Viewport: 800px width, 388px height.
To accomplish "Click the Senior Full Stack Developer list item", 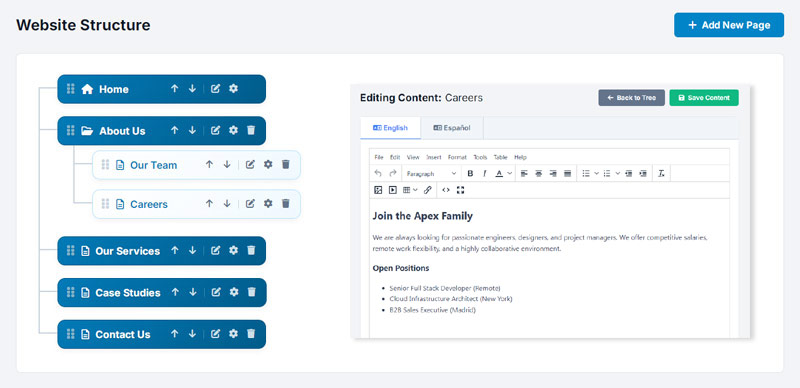I will coord(445,288).
